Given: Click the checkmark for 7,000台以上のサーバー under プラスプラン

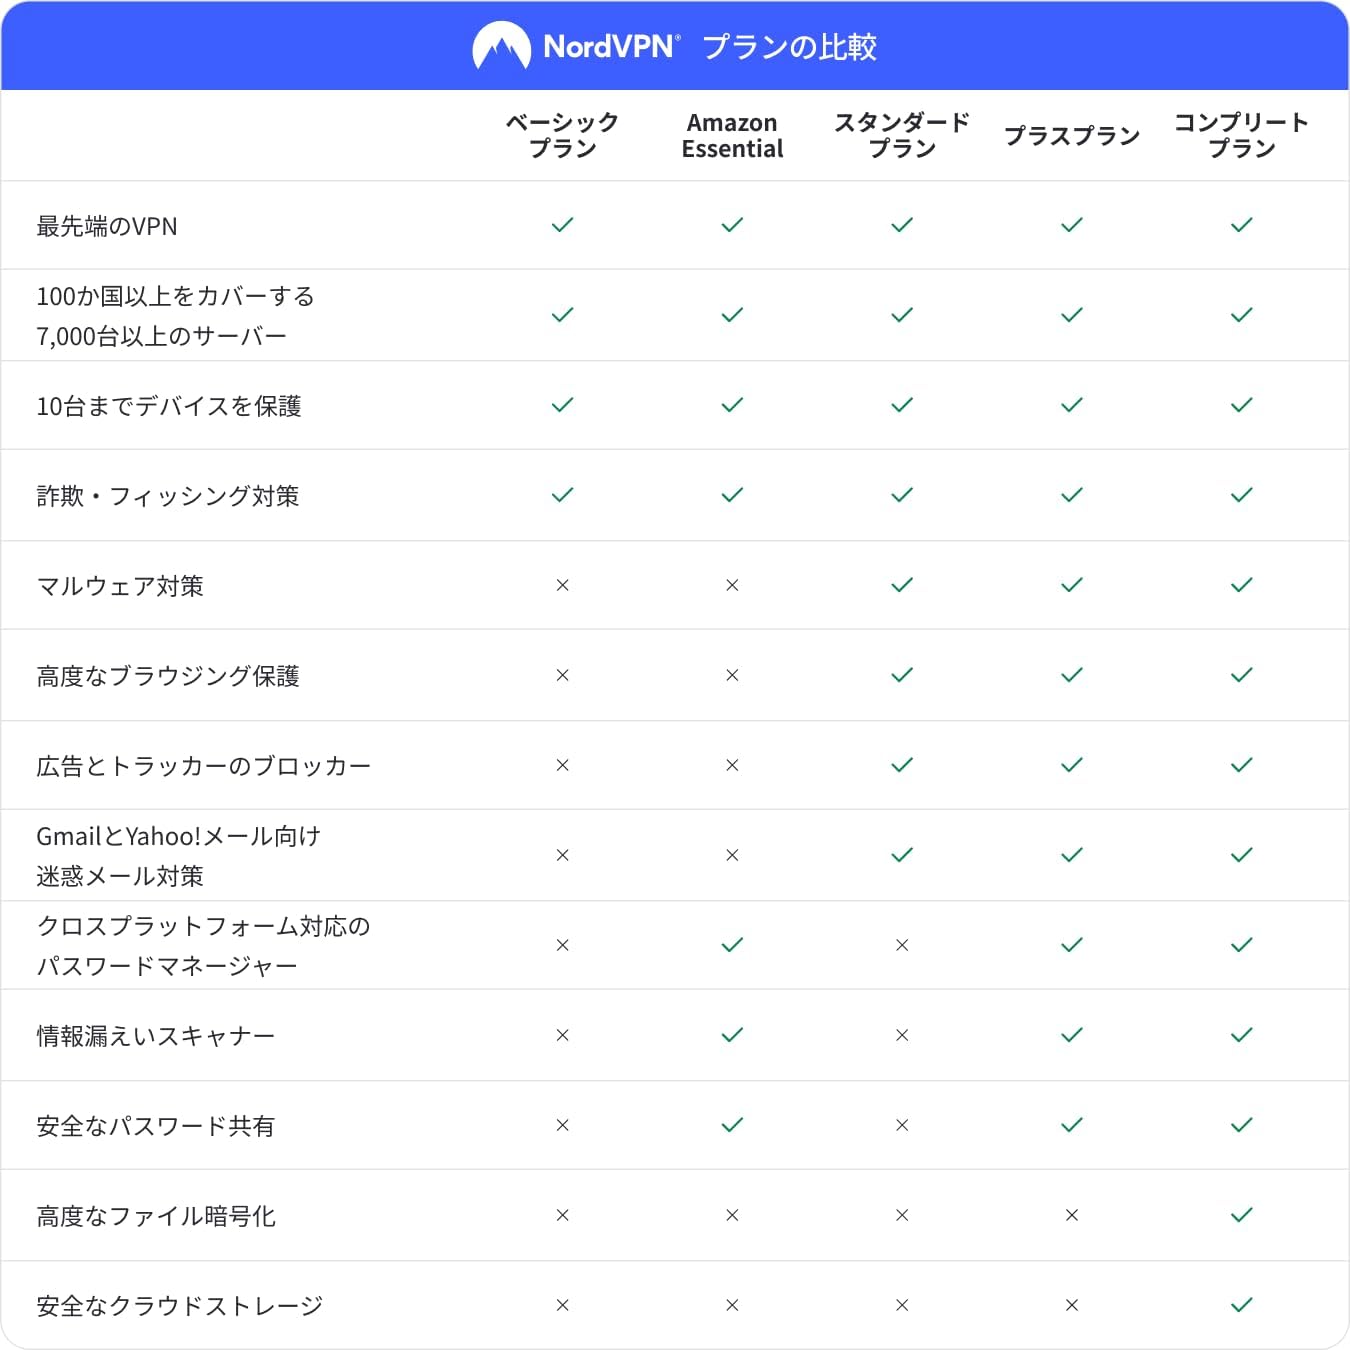Looking at the screenshot, I should (1072, 315).
